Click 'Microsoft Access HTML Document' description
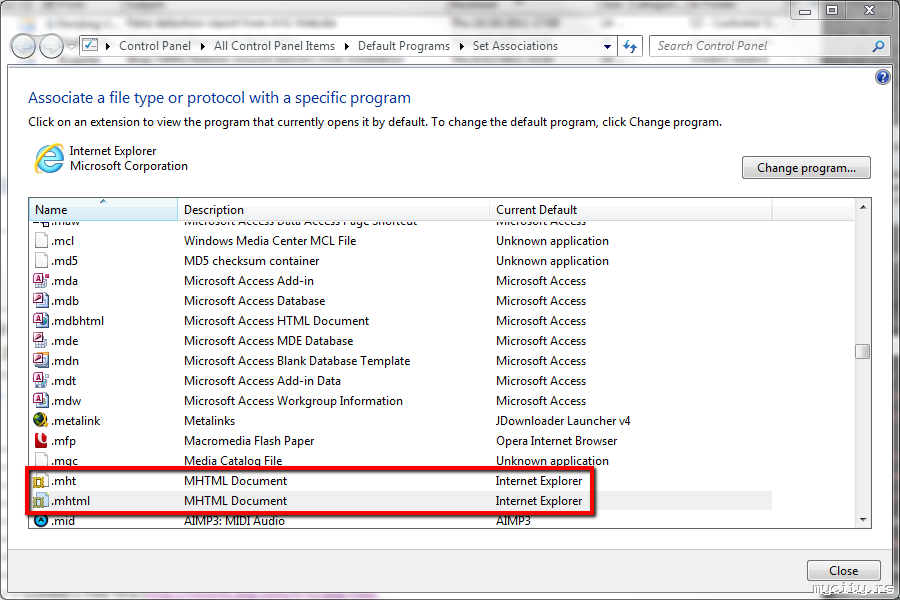 (x=276, y=321)
